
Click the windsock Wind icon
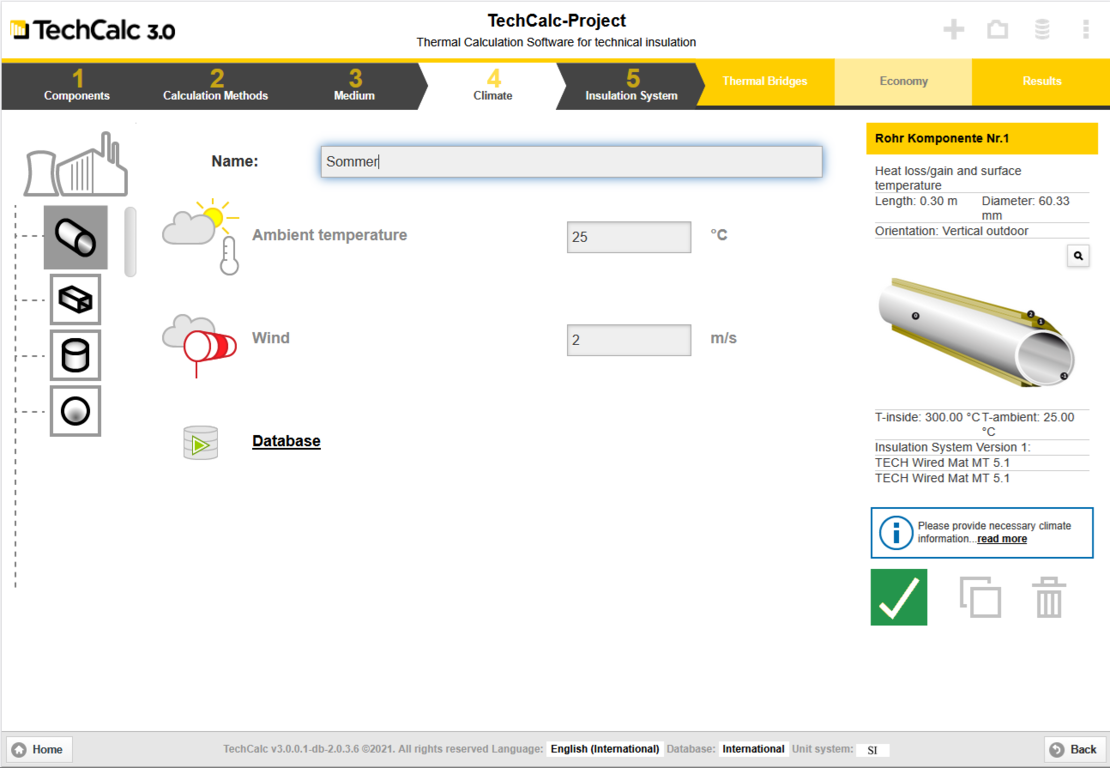pos(200,345)
